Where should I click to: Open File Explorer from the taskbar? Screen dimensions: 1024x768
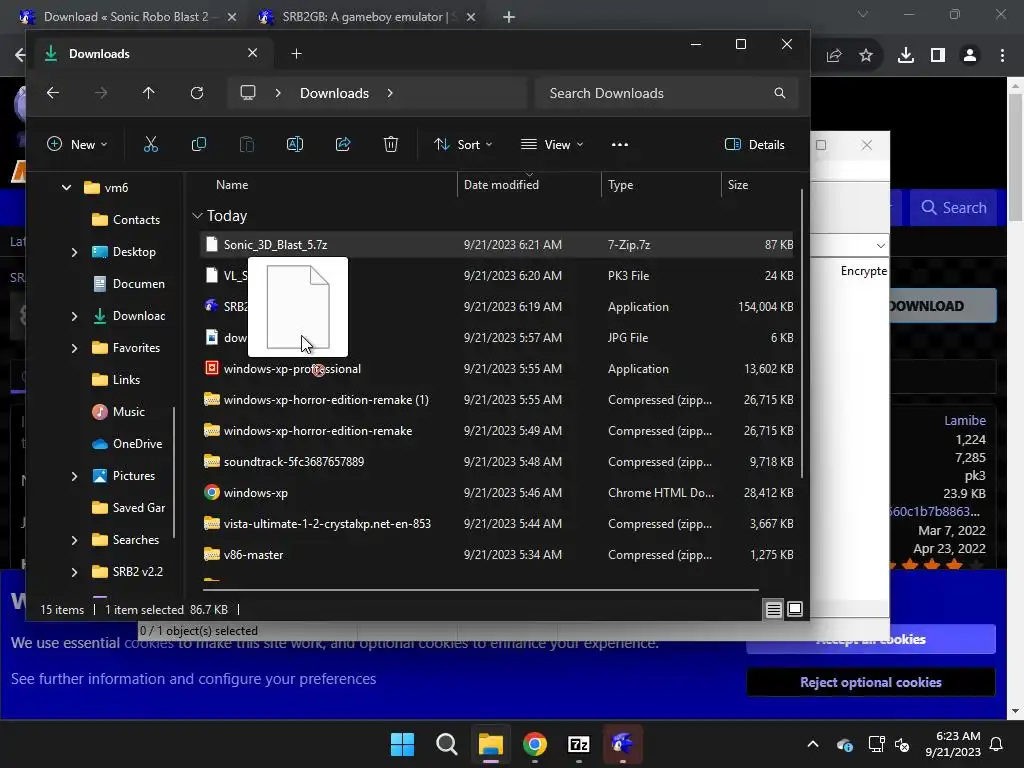click(490, 744)
